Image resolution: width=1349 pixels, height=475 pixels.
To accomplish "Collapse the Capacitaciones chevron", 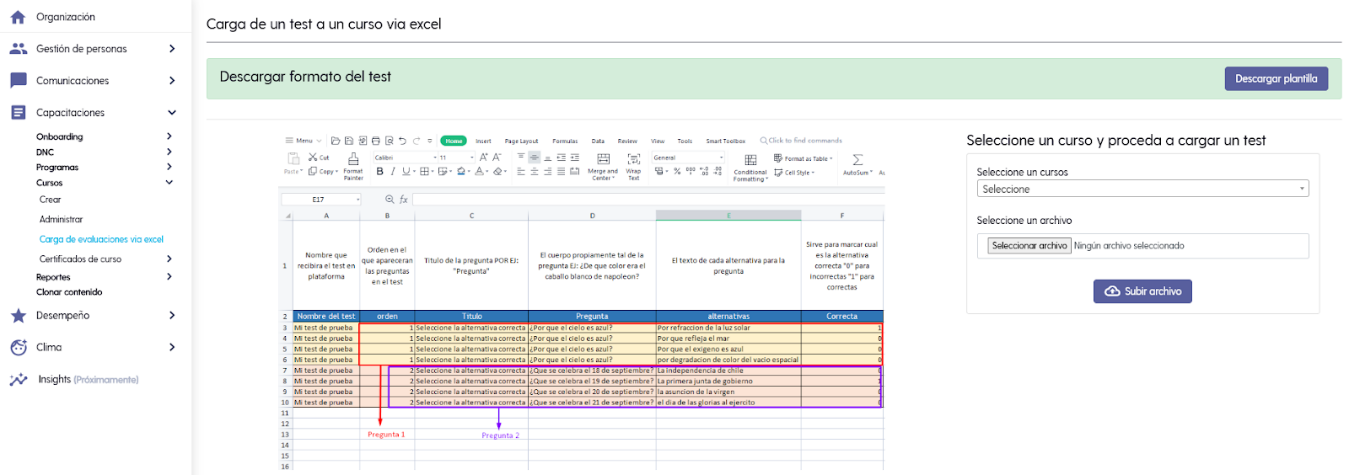I will [172, 113].
